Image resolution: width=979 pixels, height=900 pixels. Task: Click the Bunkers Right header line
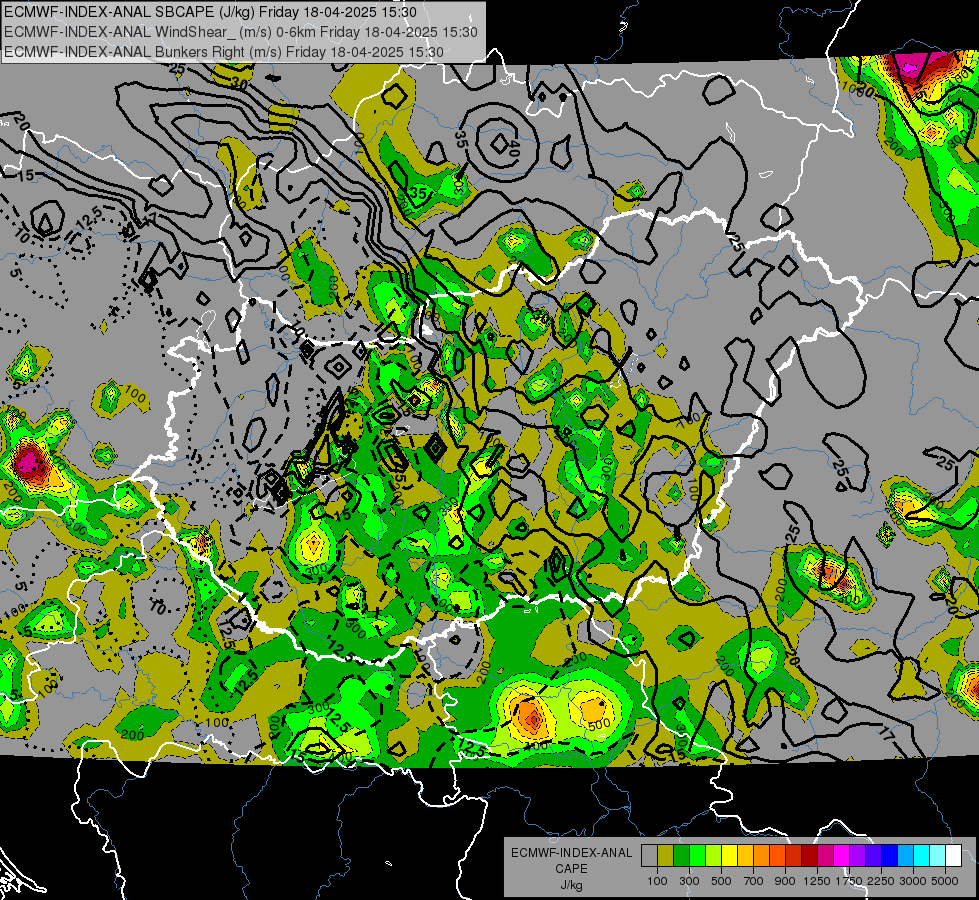(x=224, y=52)
